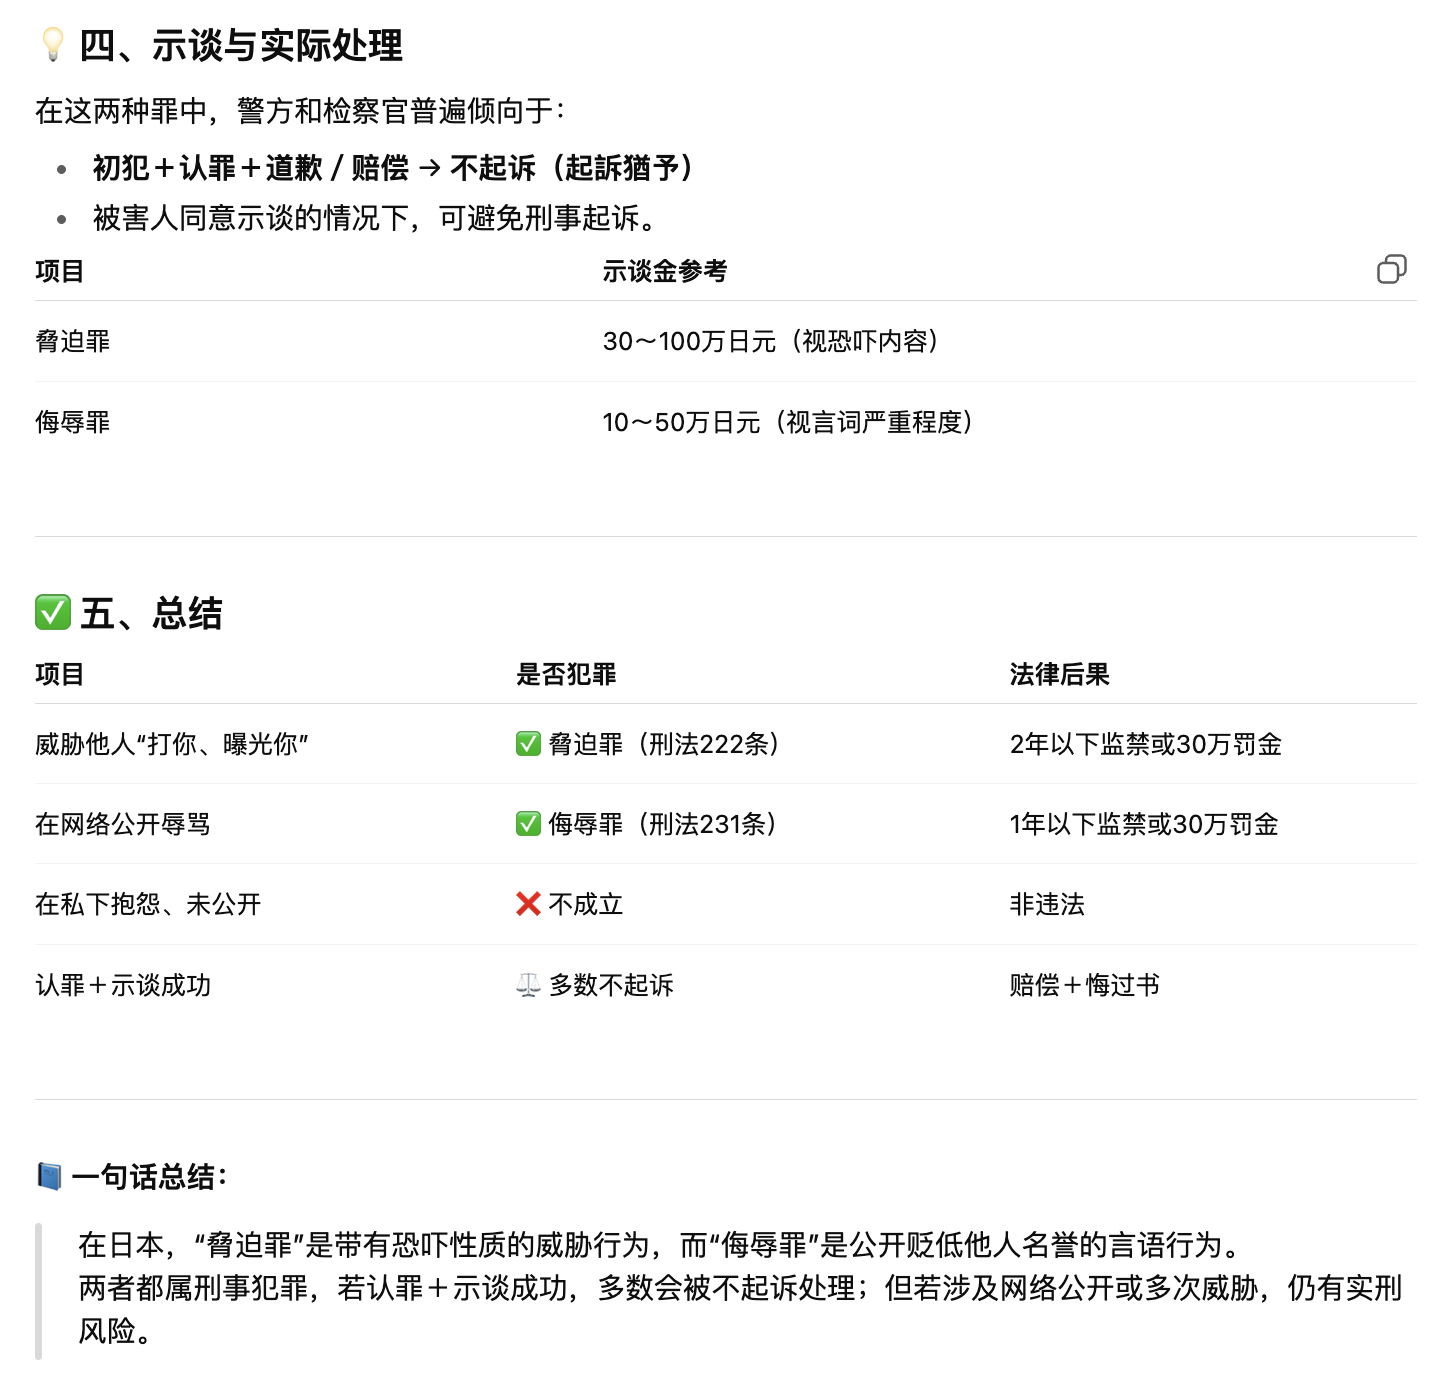The image size is (1432, 1378).
Task: Click the 示谈金参考 column header
Action: tap(664, 271)
